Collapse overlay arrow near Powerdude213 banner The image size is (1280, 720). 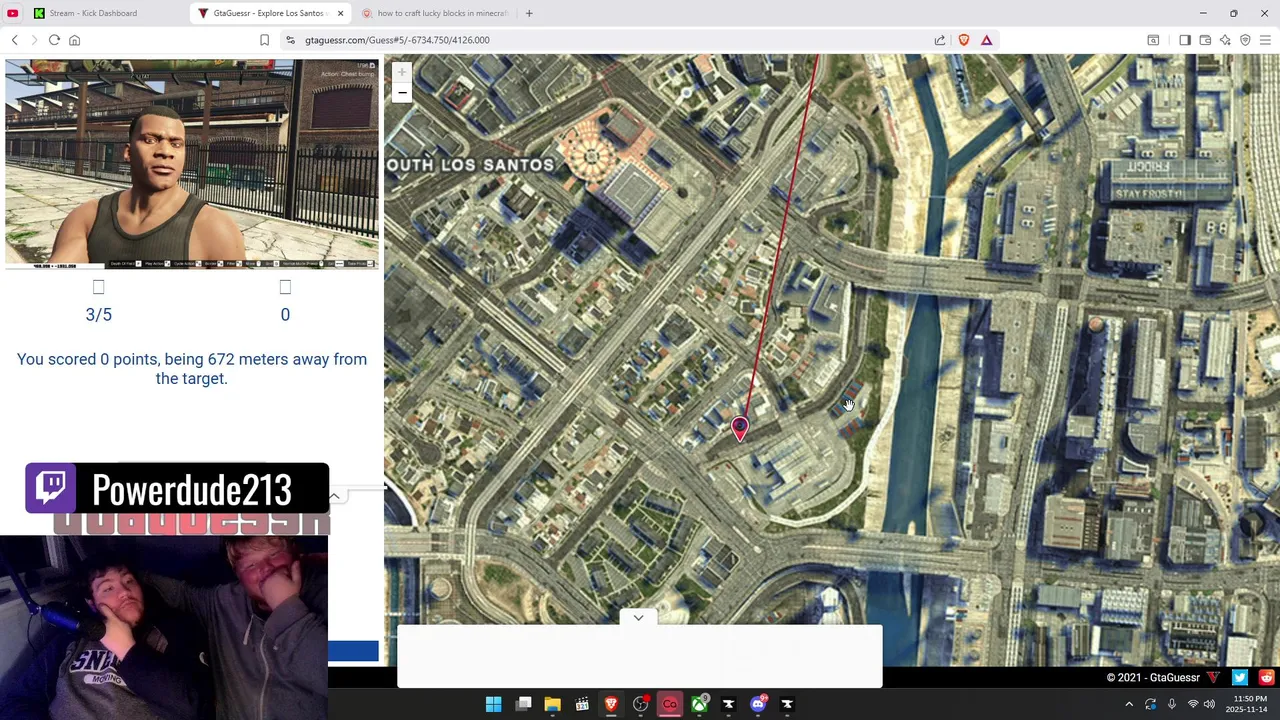point(335,496)
